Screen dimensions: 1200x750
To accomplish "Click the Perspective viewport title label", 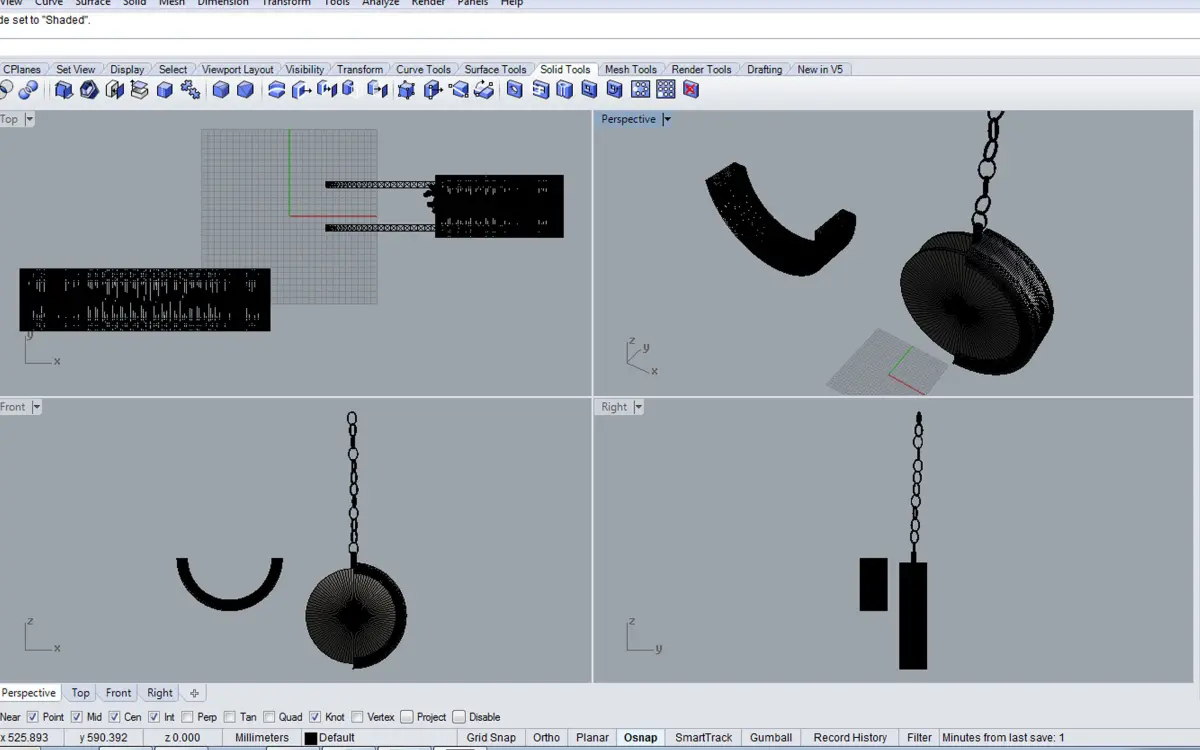I will tap(628, 119).
